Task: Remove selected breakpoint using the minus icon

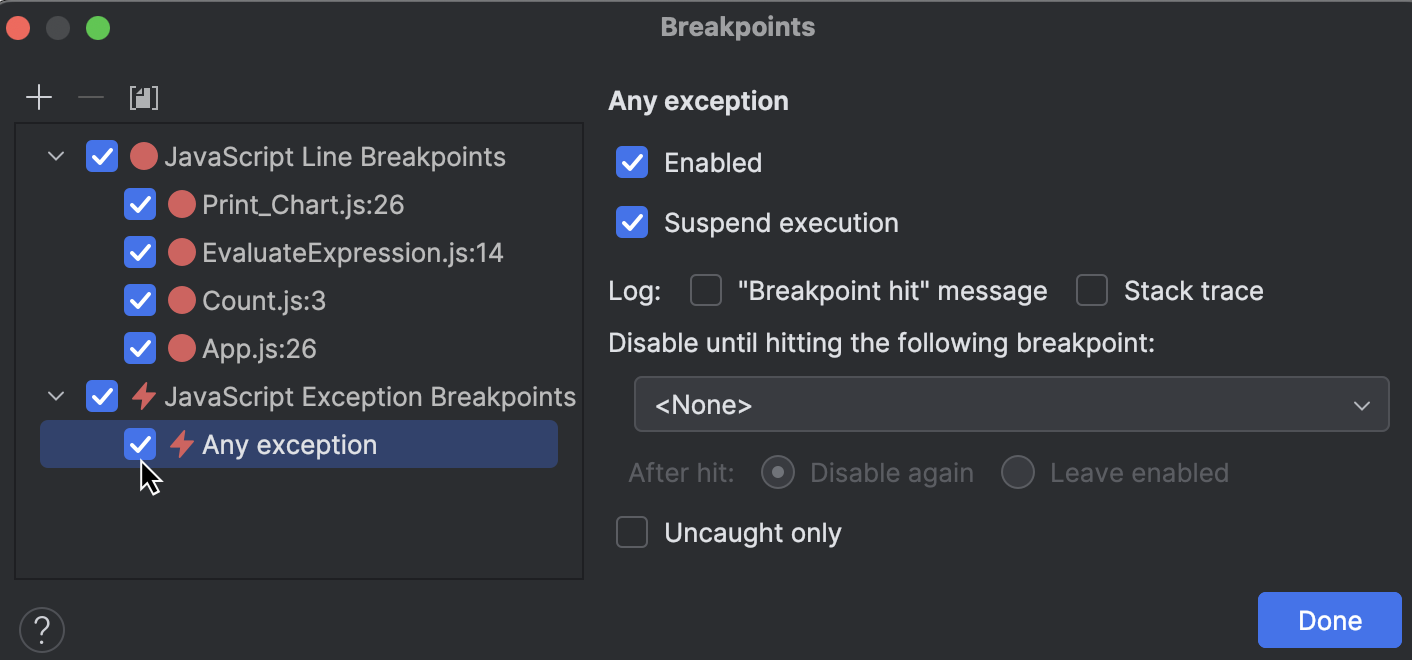Action: click(x=90, y=97)
